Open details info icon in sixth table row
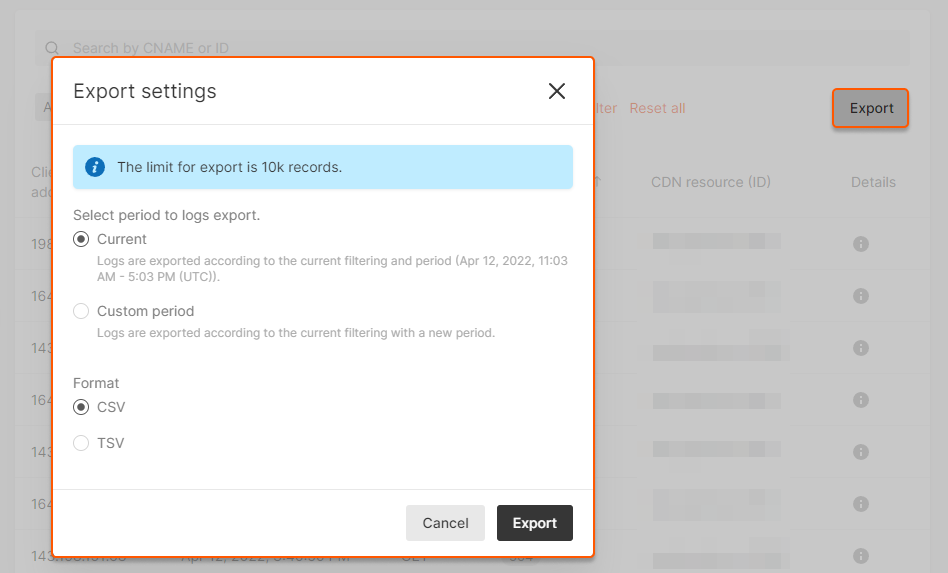This screenshot has width=948, height=573. [x=860, y=504]
